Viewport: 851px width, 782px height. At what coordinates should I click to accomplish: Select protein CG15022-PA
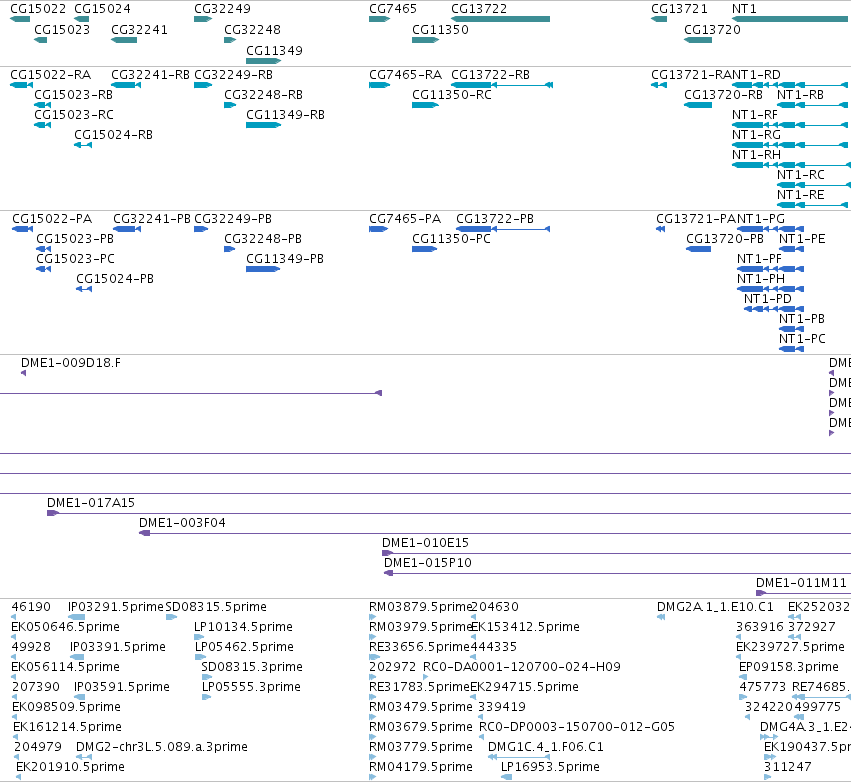(x=52, y=219)
